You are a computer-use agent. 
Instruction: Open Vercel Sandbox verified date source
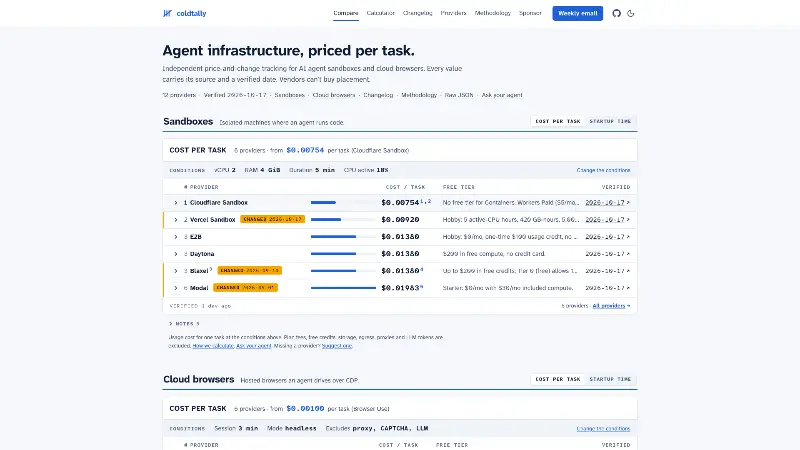[607, 219]
